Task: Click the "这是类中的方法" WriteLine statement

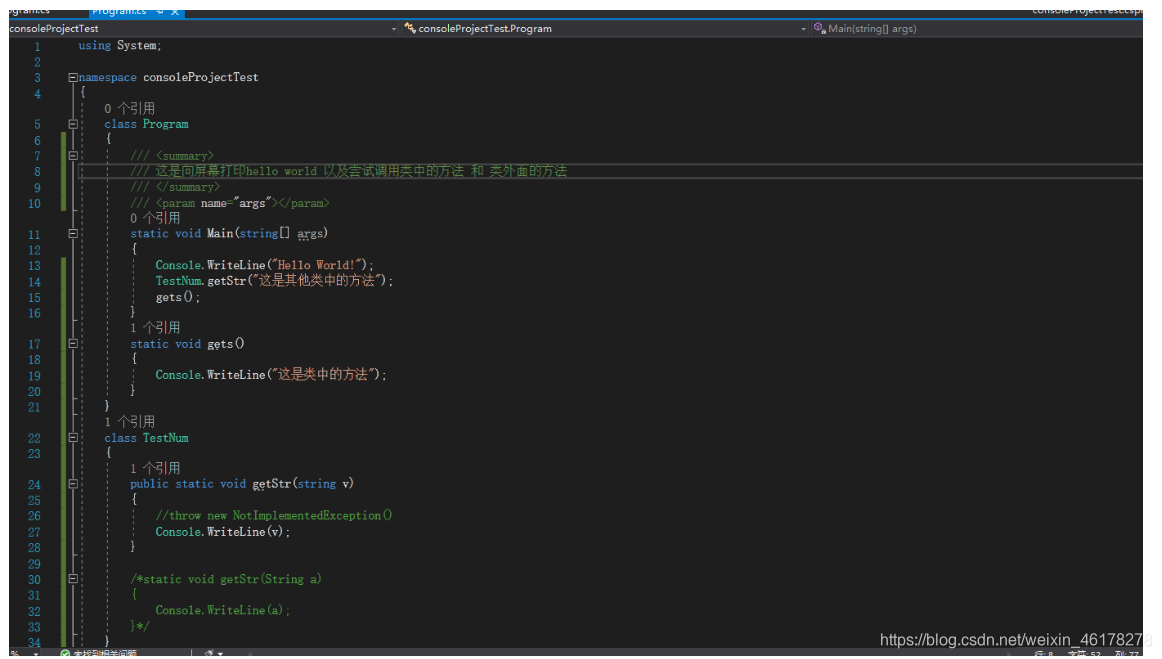Action: (x=271, y=375)
